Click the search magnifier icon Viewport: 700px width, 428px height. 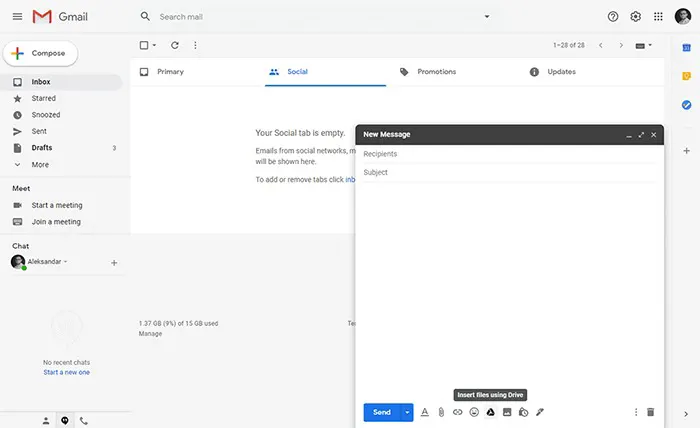pyautogui.click(x=145, y=17)
